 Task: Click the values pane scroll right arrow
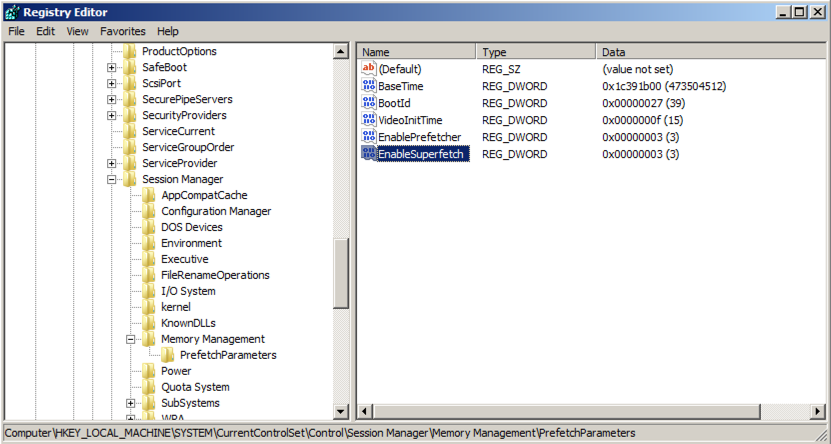[819, 411]
